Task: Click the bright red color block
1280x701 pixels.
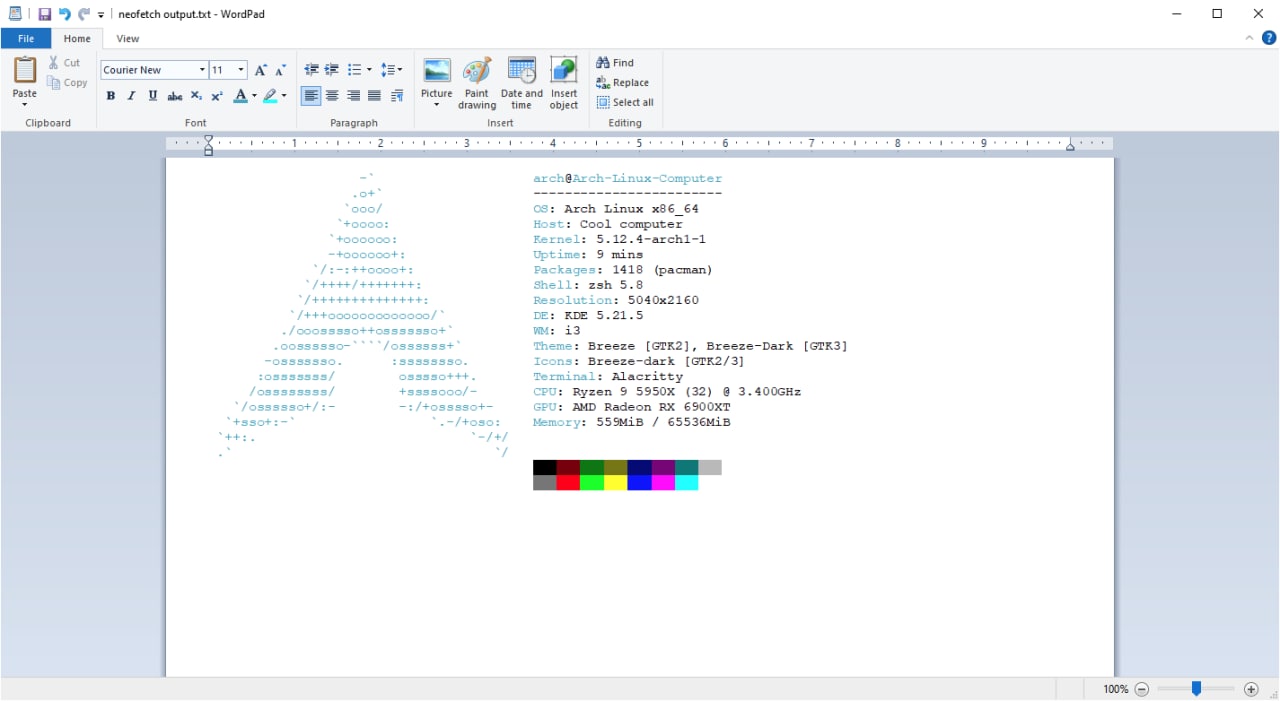Action: pos(568,483)
